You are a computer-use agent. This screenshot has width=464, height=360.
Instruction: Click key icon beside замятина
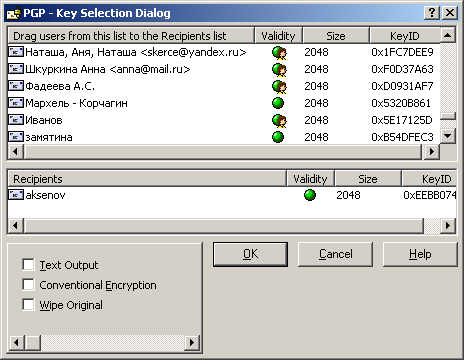16,137
